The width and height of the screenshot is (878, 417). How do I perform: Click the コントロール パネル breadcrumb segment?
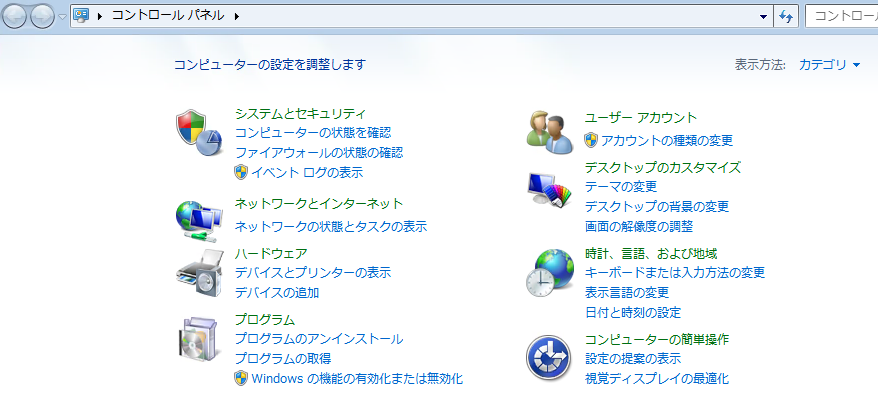pos(168,16)
